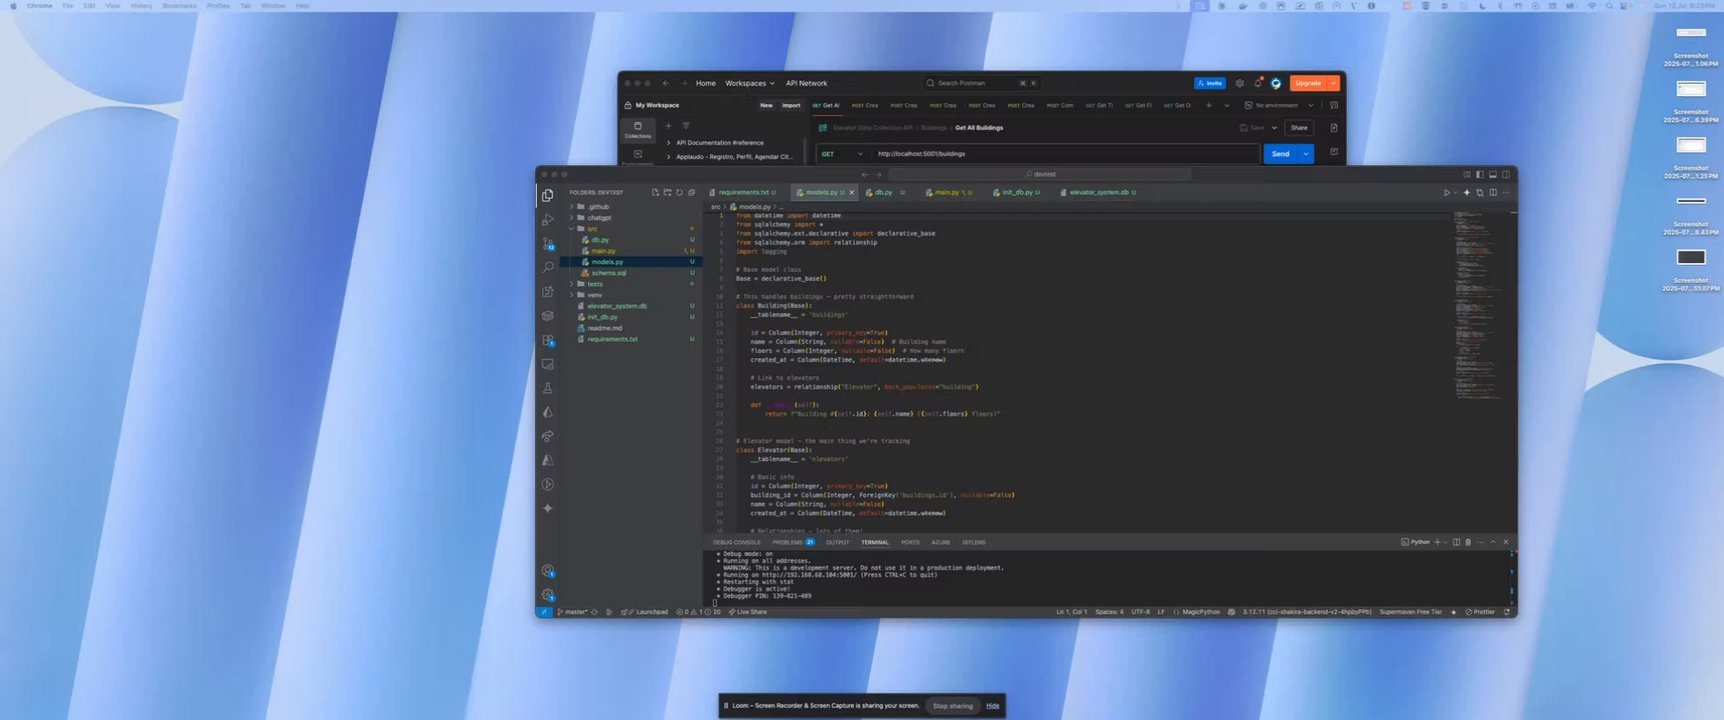Open the Manage gear in VS Code
The image size is (1724, 720).
(547, 594)
